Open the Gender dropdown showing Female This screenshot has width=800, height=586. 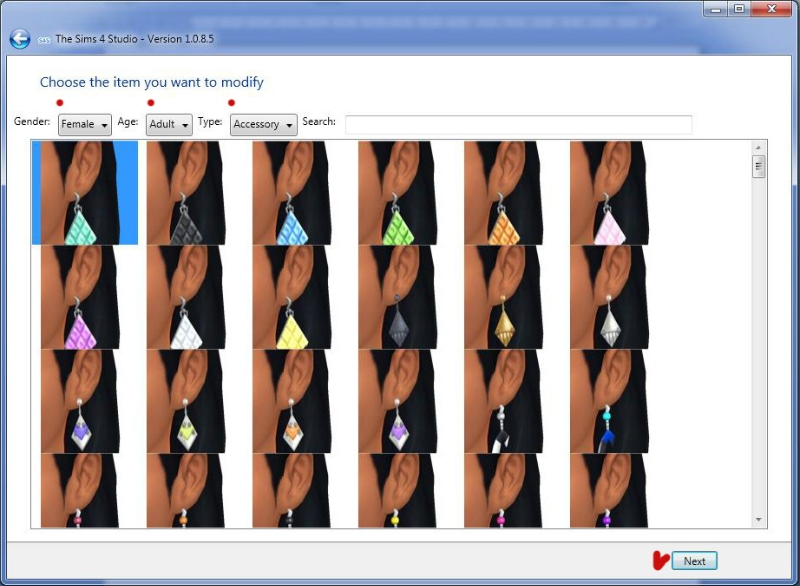pos(85,124)
